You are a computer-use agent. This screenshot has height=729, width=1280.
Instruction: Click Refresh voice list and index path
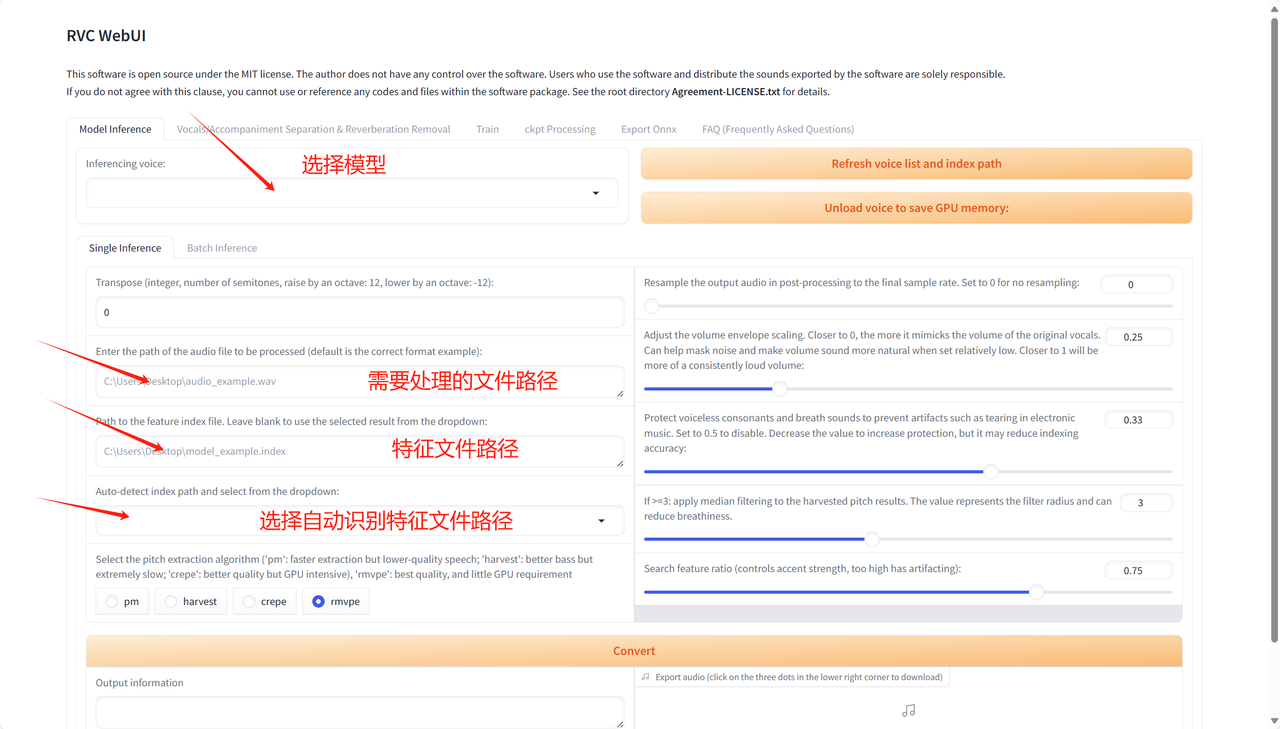coord(916,164)
